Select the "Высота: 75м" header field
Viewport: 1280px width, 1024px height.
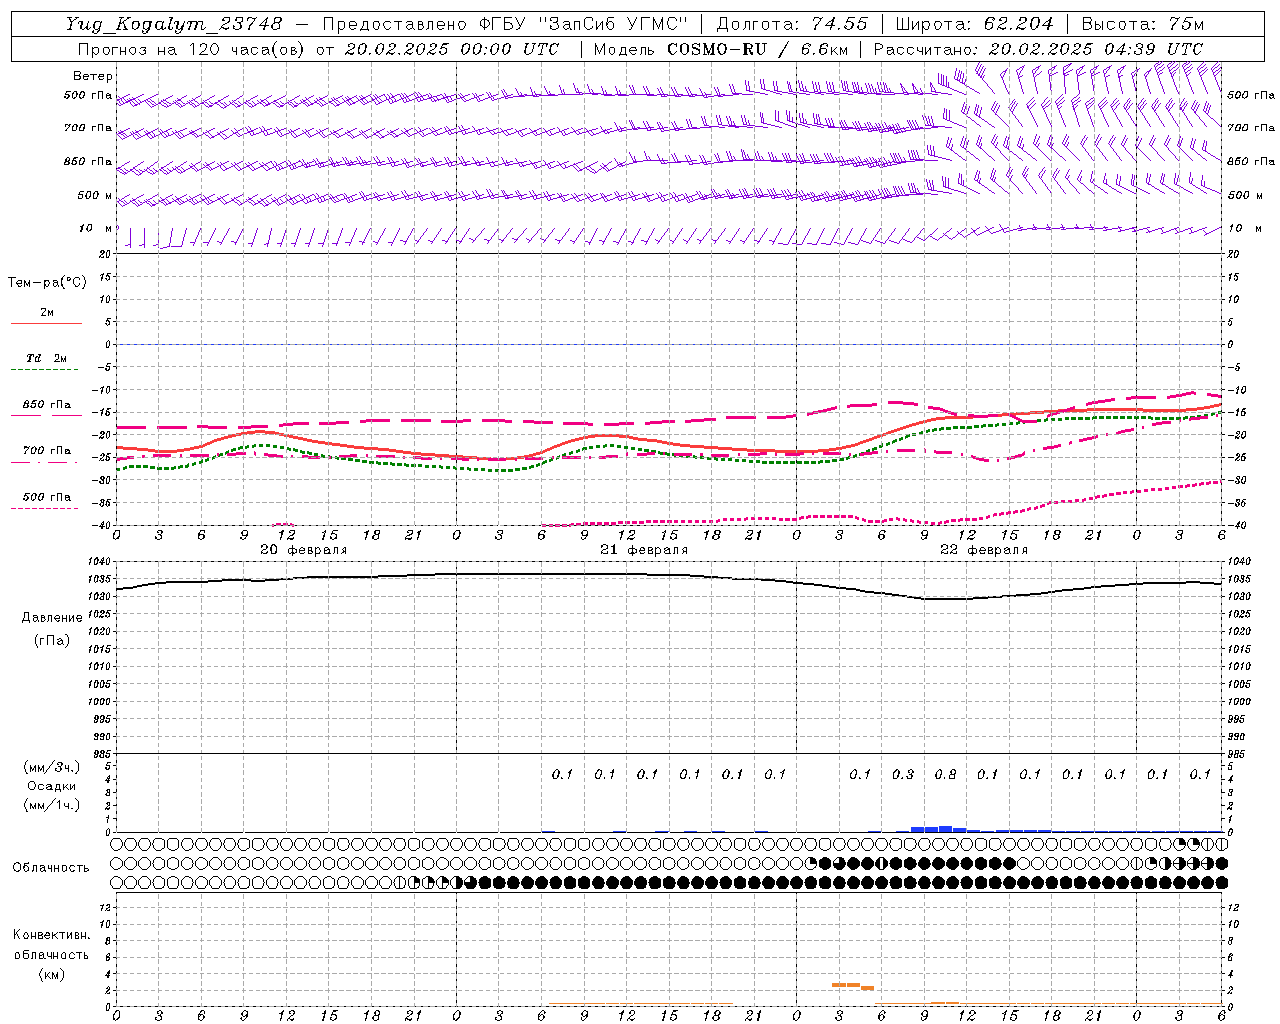pyautogui.click(x=1142, y=24)
